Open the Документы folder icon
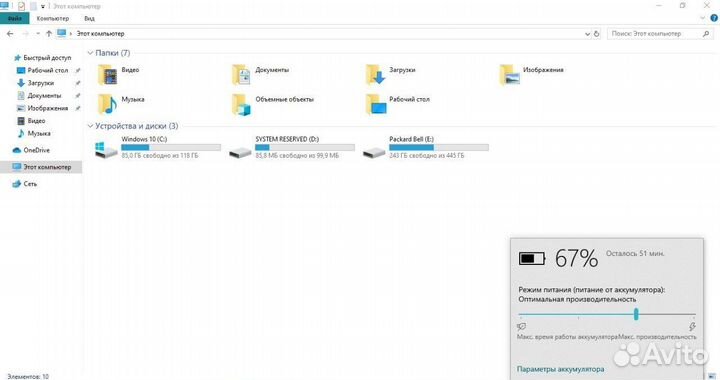Screen dimensions: 720x380 [x=242, y=75]
